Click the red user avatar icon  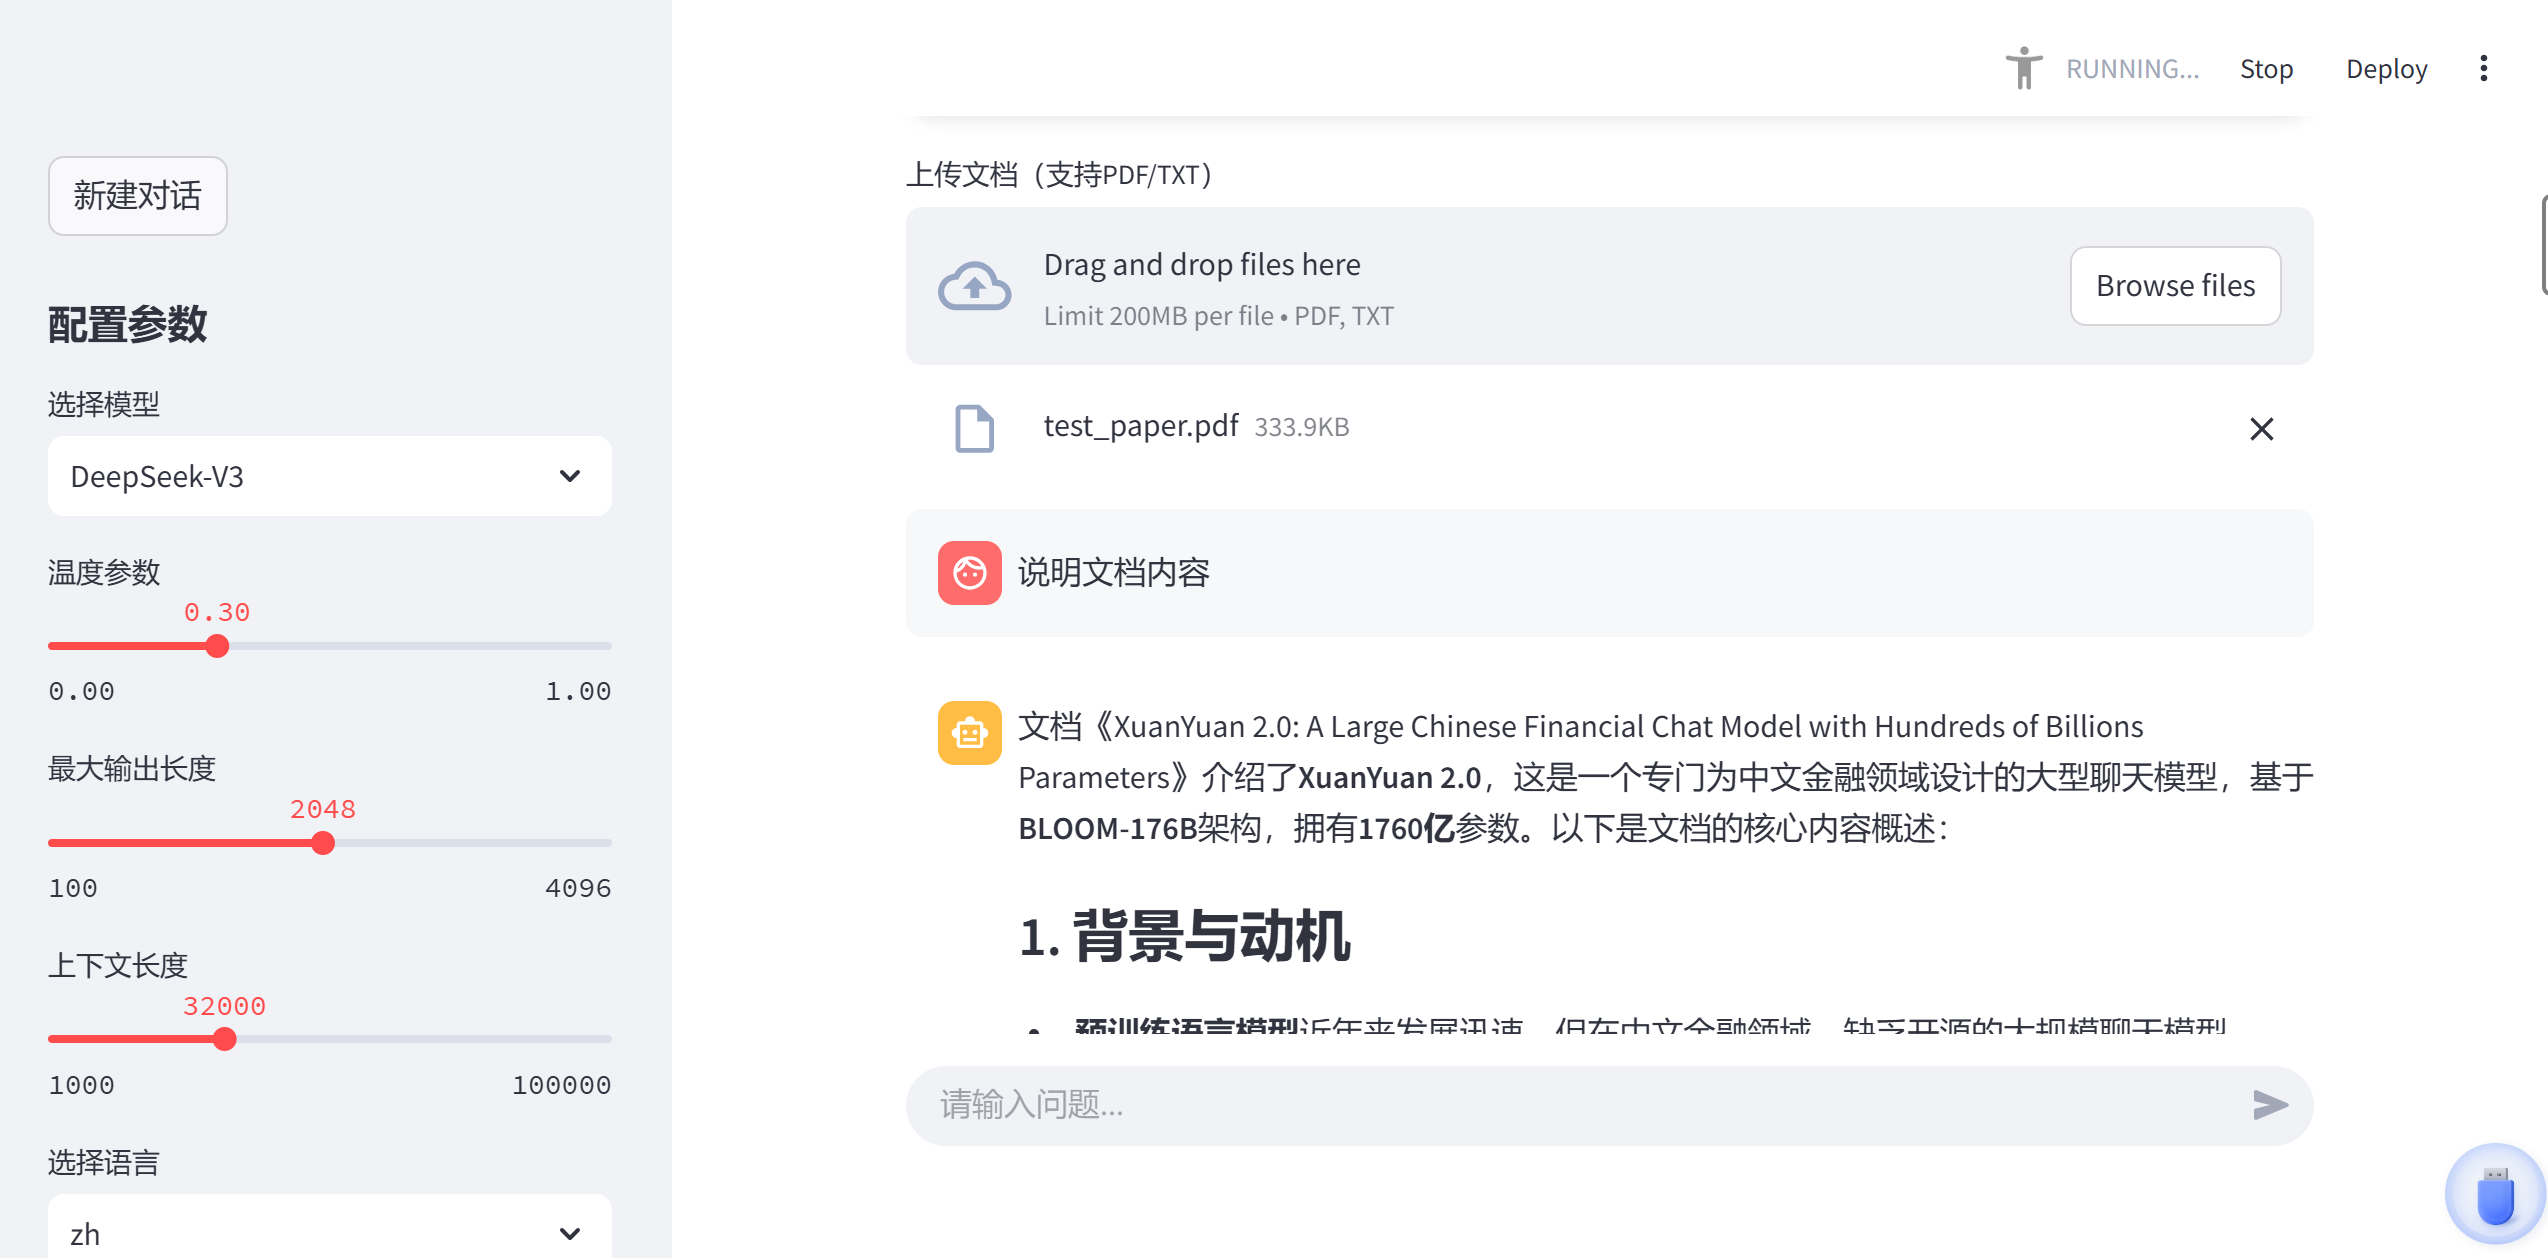(969, 573)
